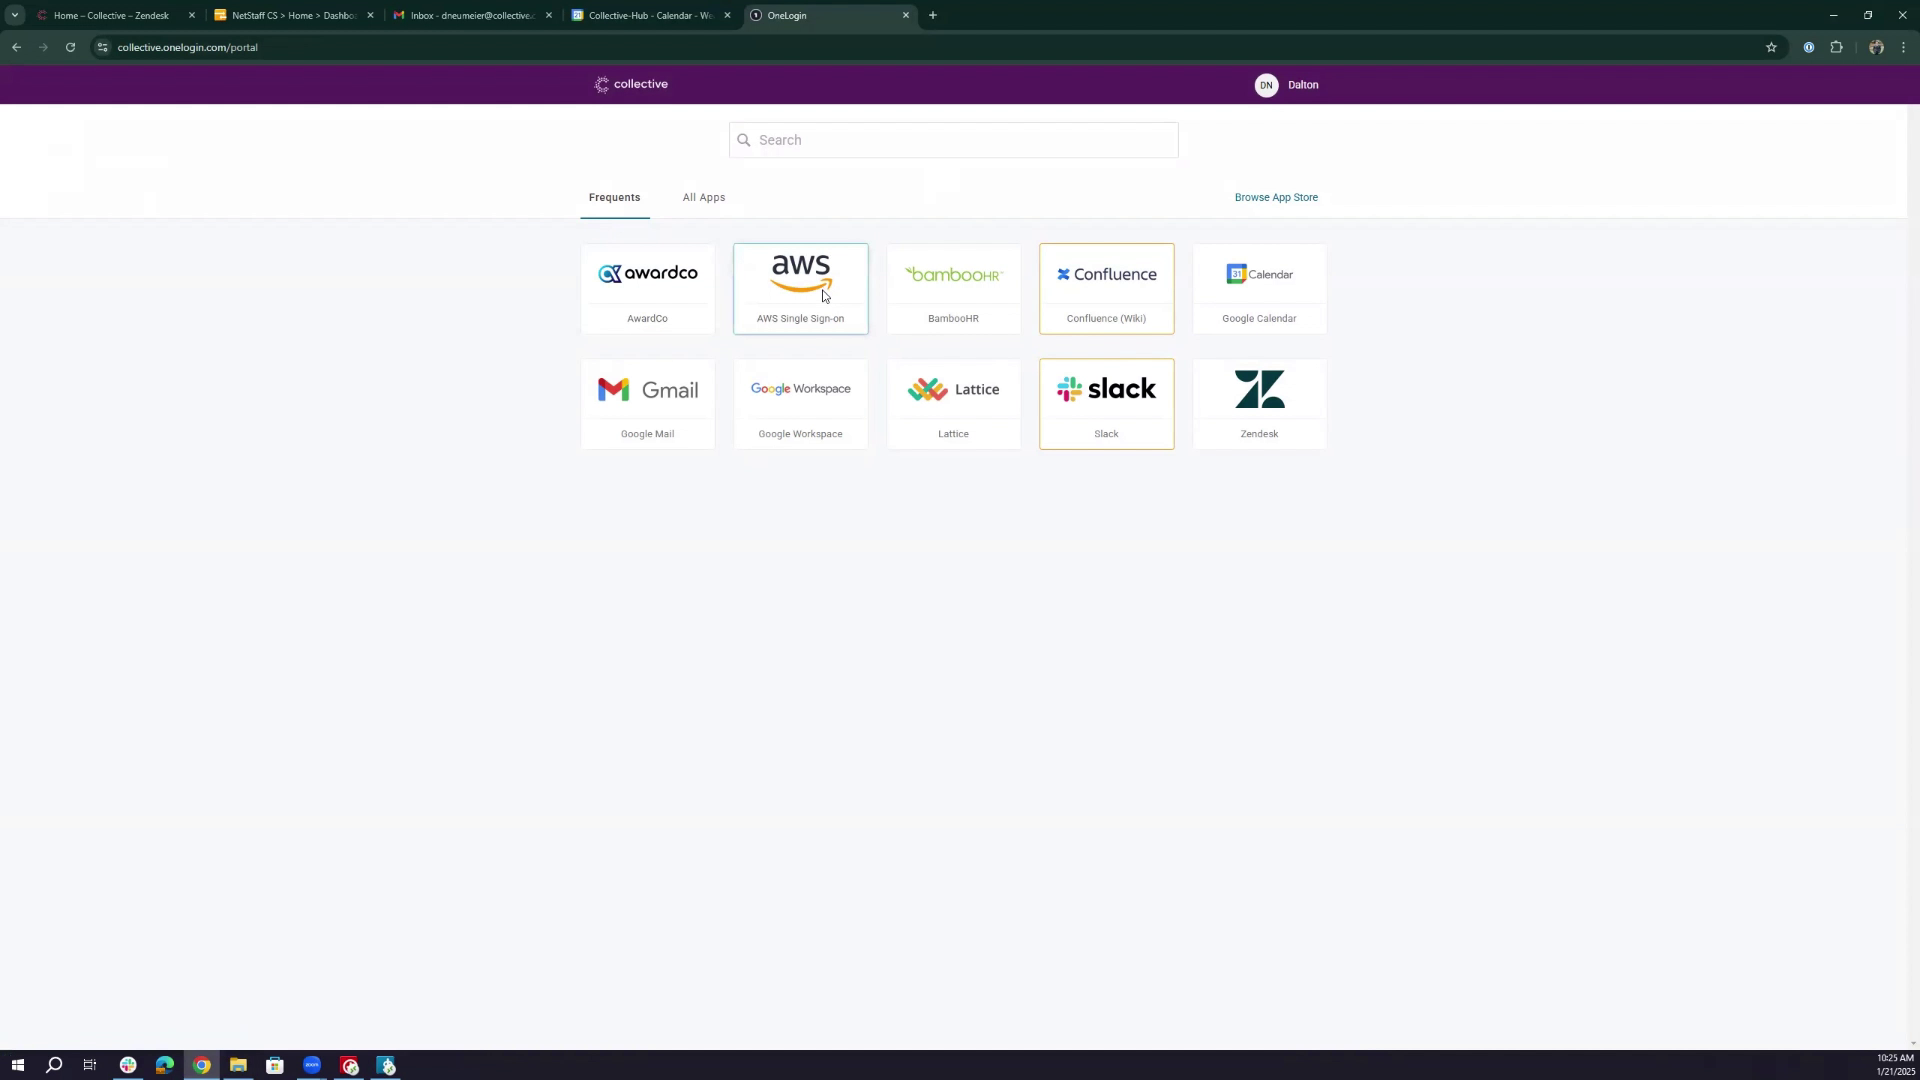
Task: Open the BambooHR app tile
Action: 953,288
